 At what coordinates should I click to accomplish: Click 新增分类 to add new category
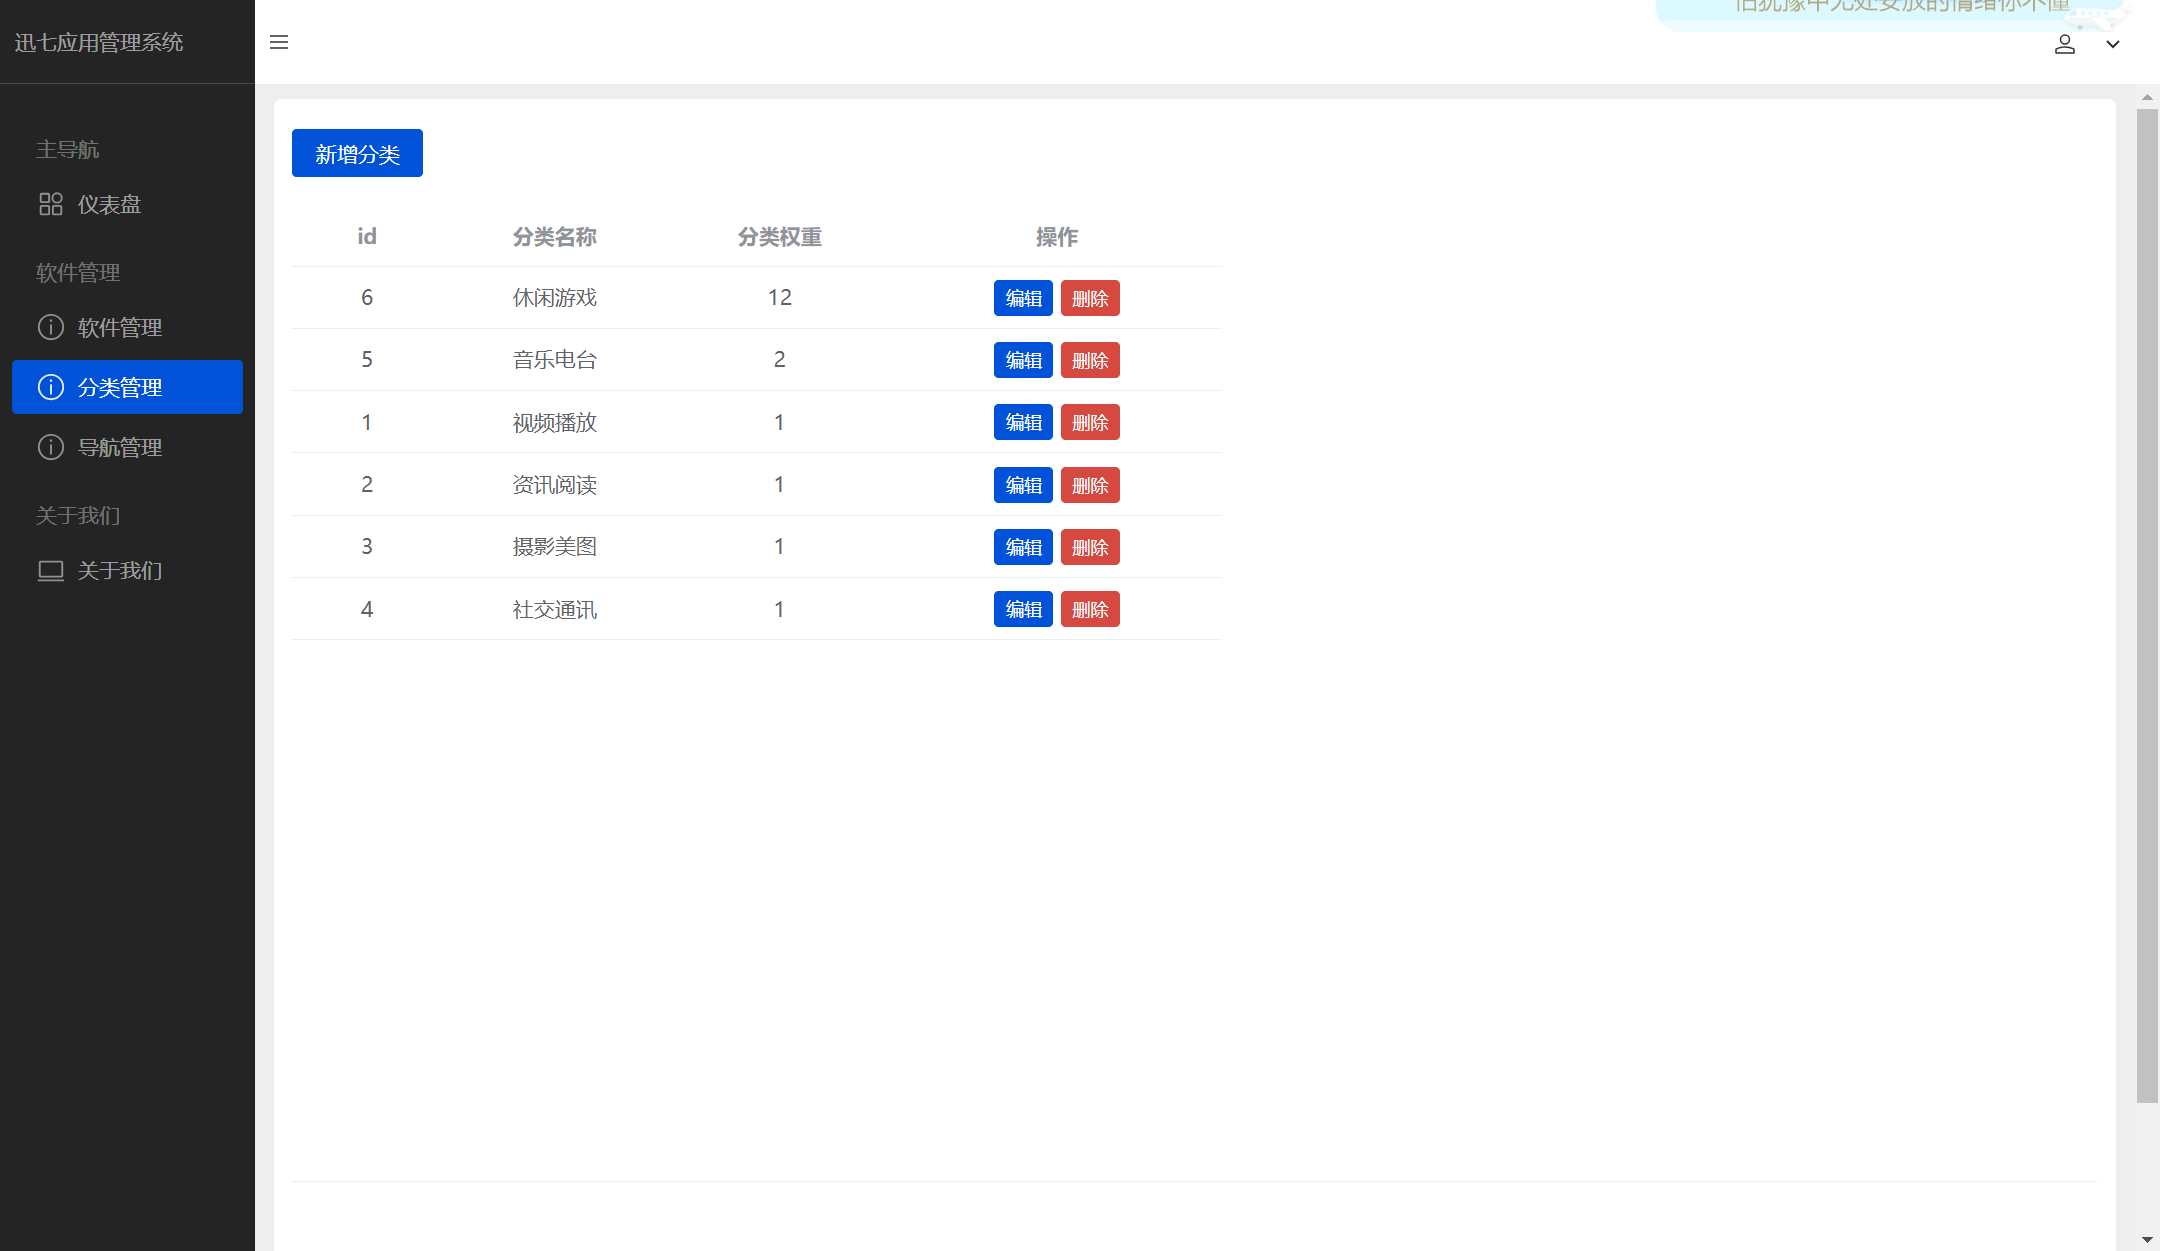(357, 152)
